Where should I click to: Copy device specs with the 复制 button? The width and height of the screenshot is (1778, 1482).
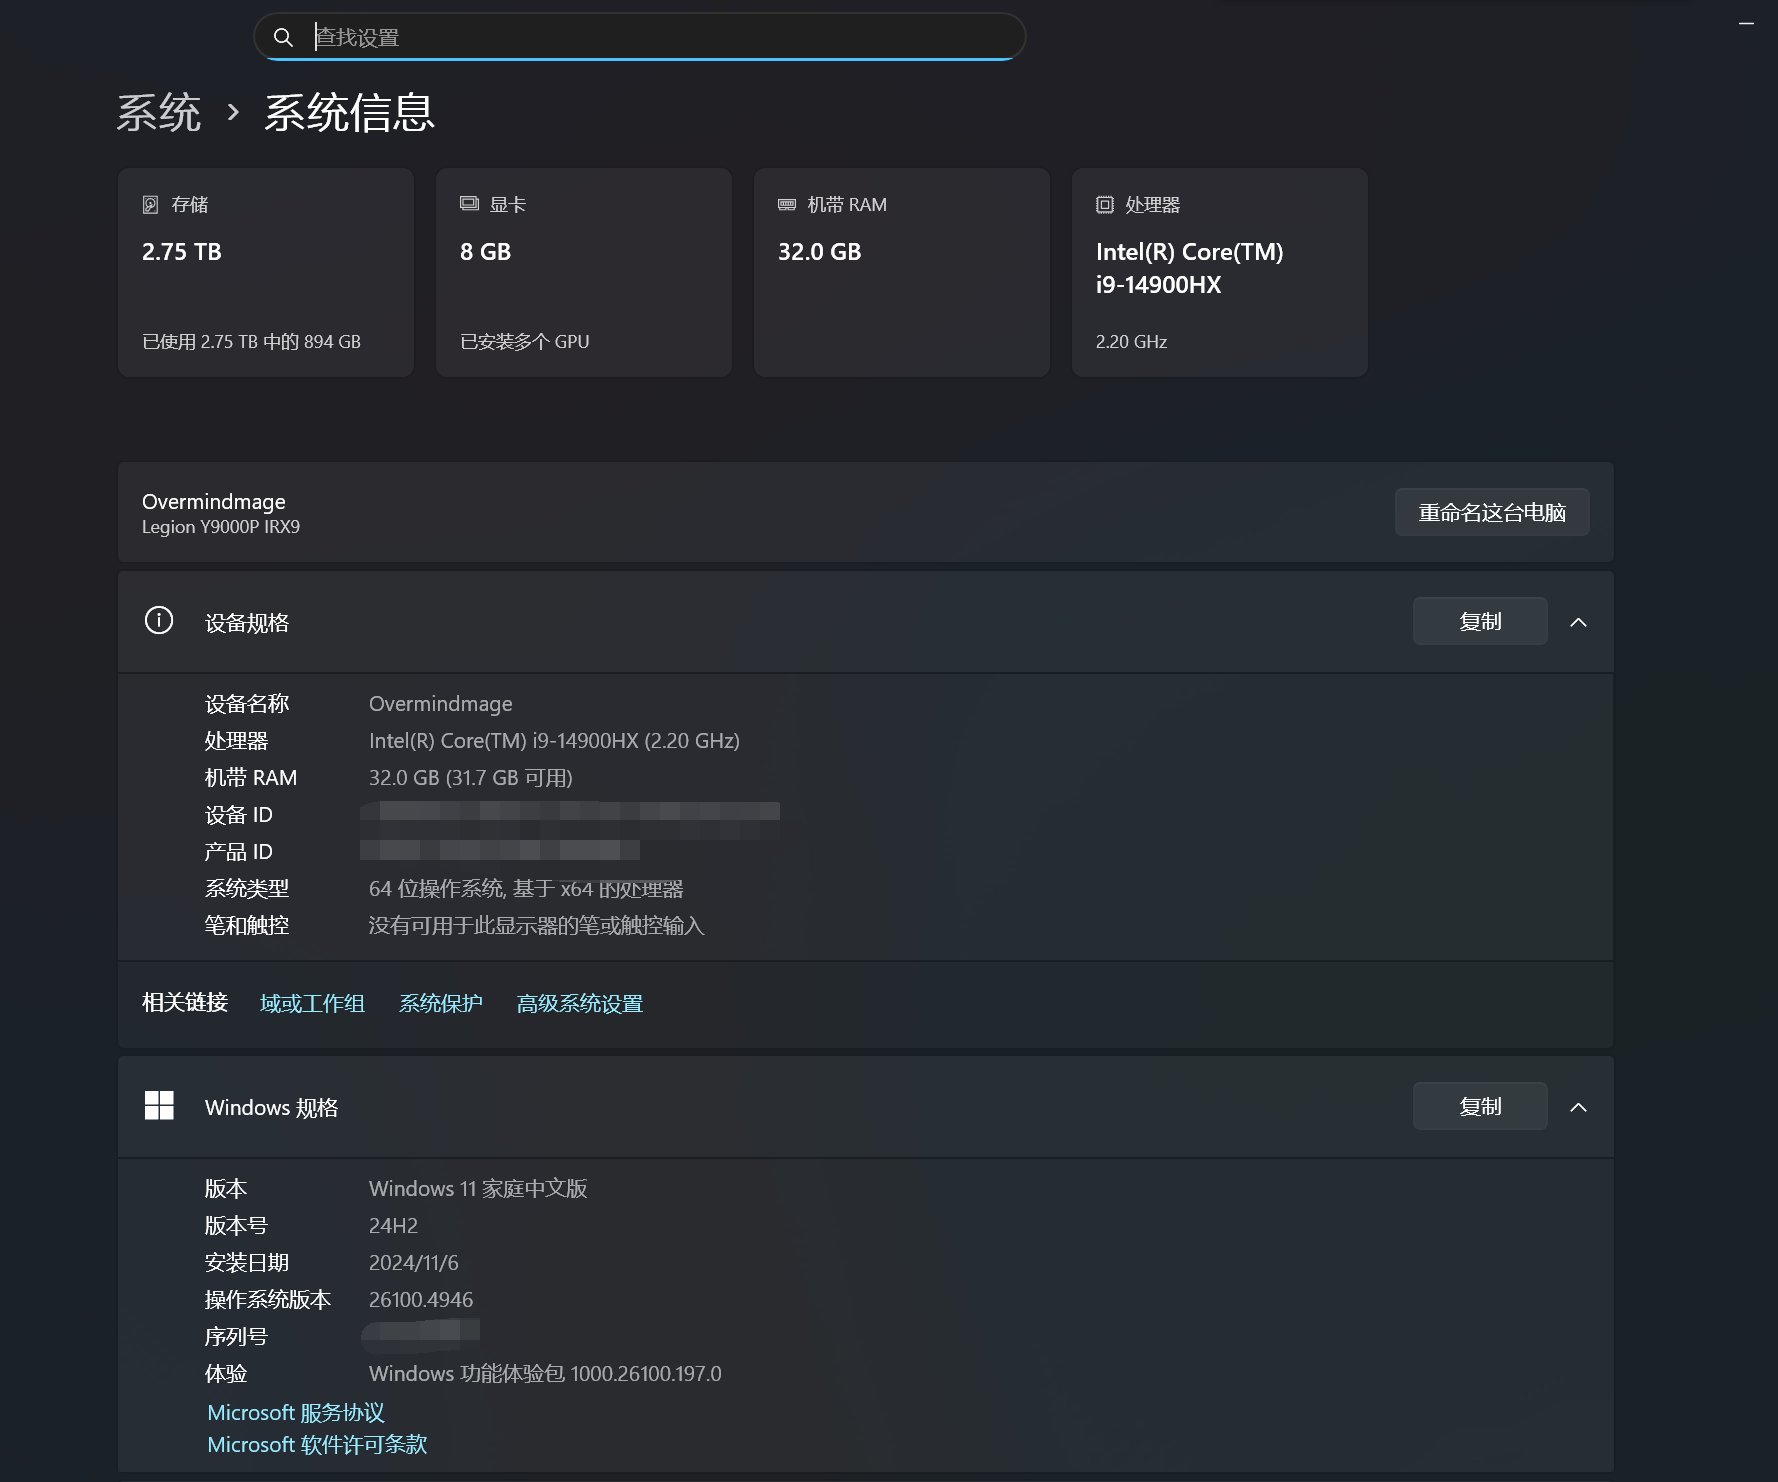1479,620
